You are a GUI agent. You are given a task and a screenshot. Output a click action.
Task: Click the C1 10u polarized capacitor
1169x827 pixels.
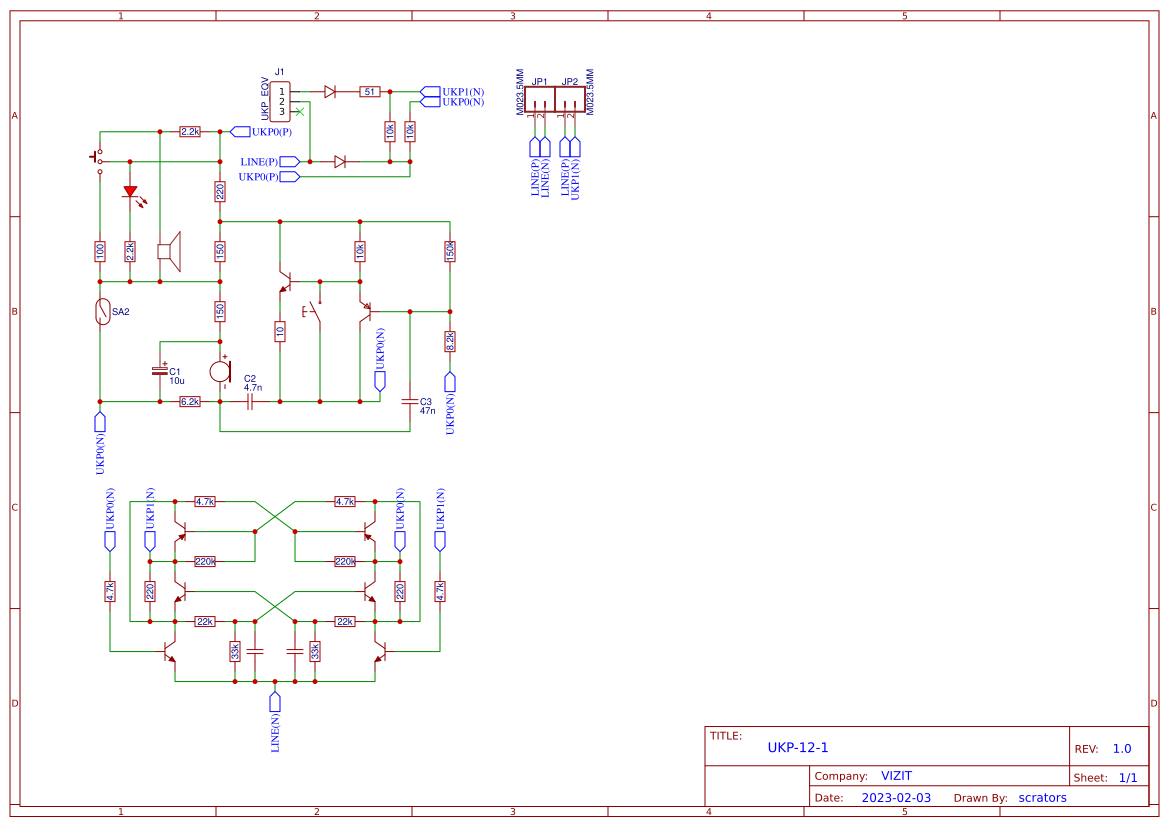[160, 371]
